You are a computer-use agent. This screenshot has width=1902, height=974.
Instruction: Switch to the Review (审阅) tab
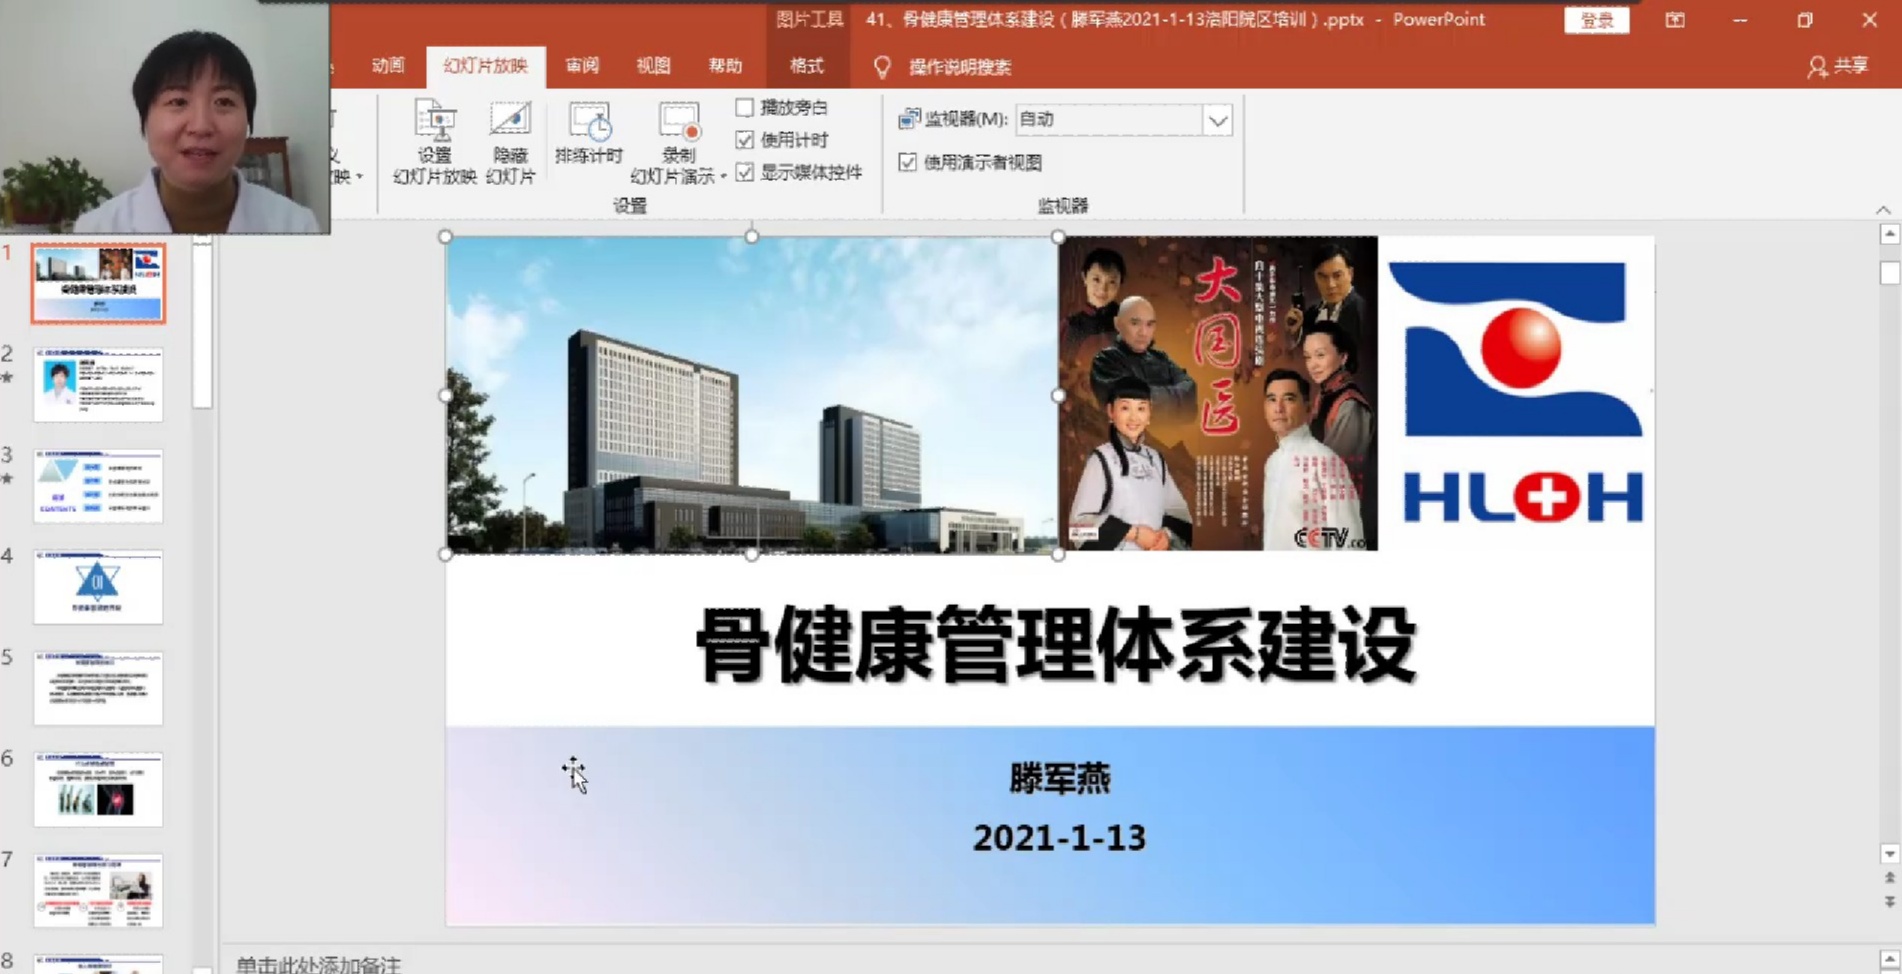582,66
